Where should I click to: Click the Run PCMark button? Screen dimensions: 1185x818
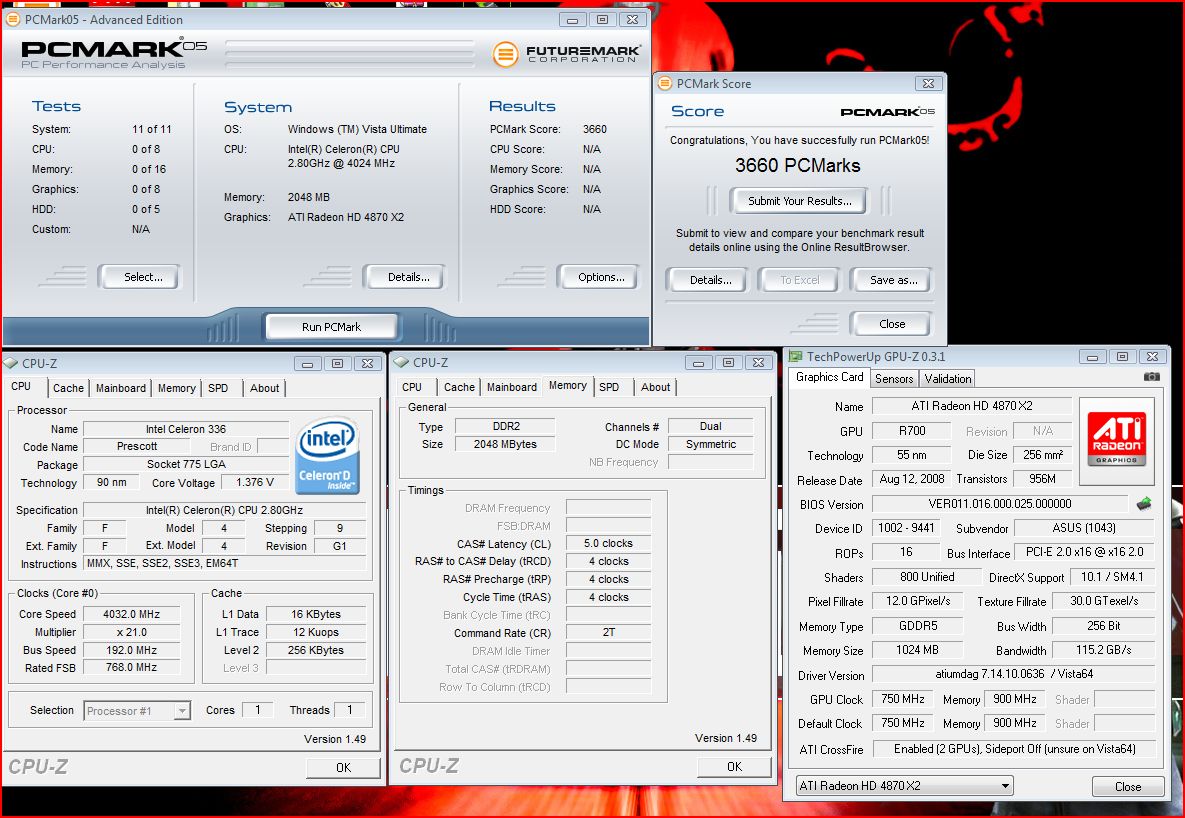(x=331, y=327)
